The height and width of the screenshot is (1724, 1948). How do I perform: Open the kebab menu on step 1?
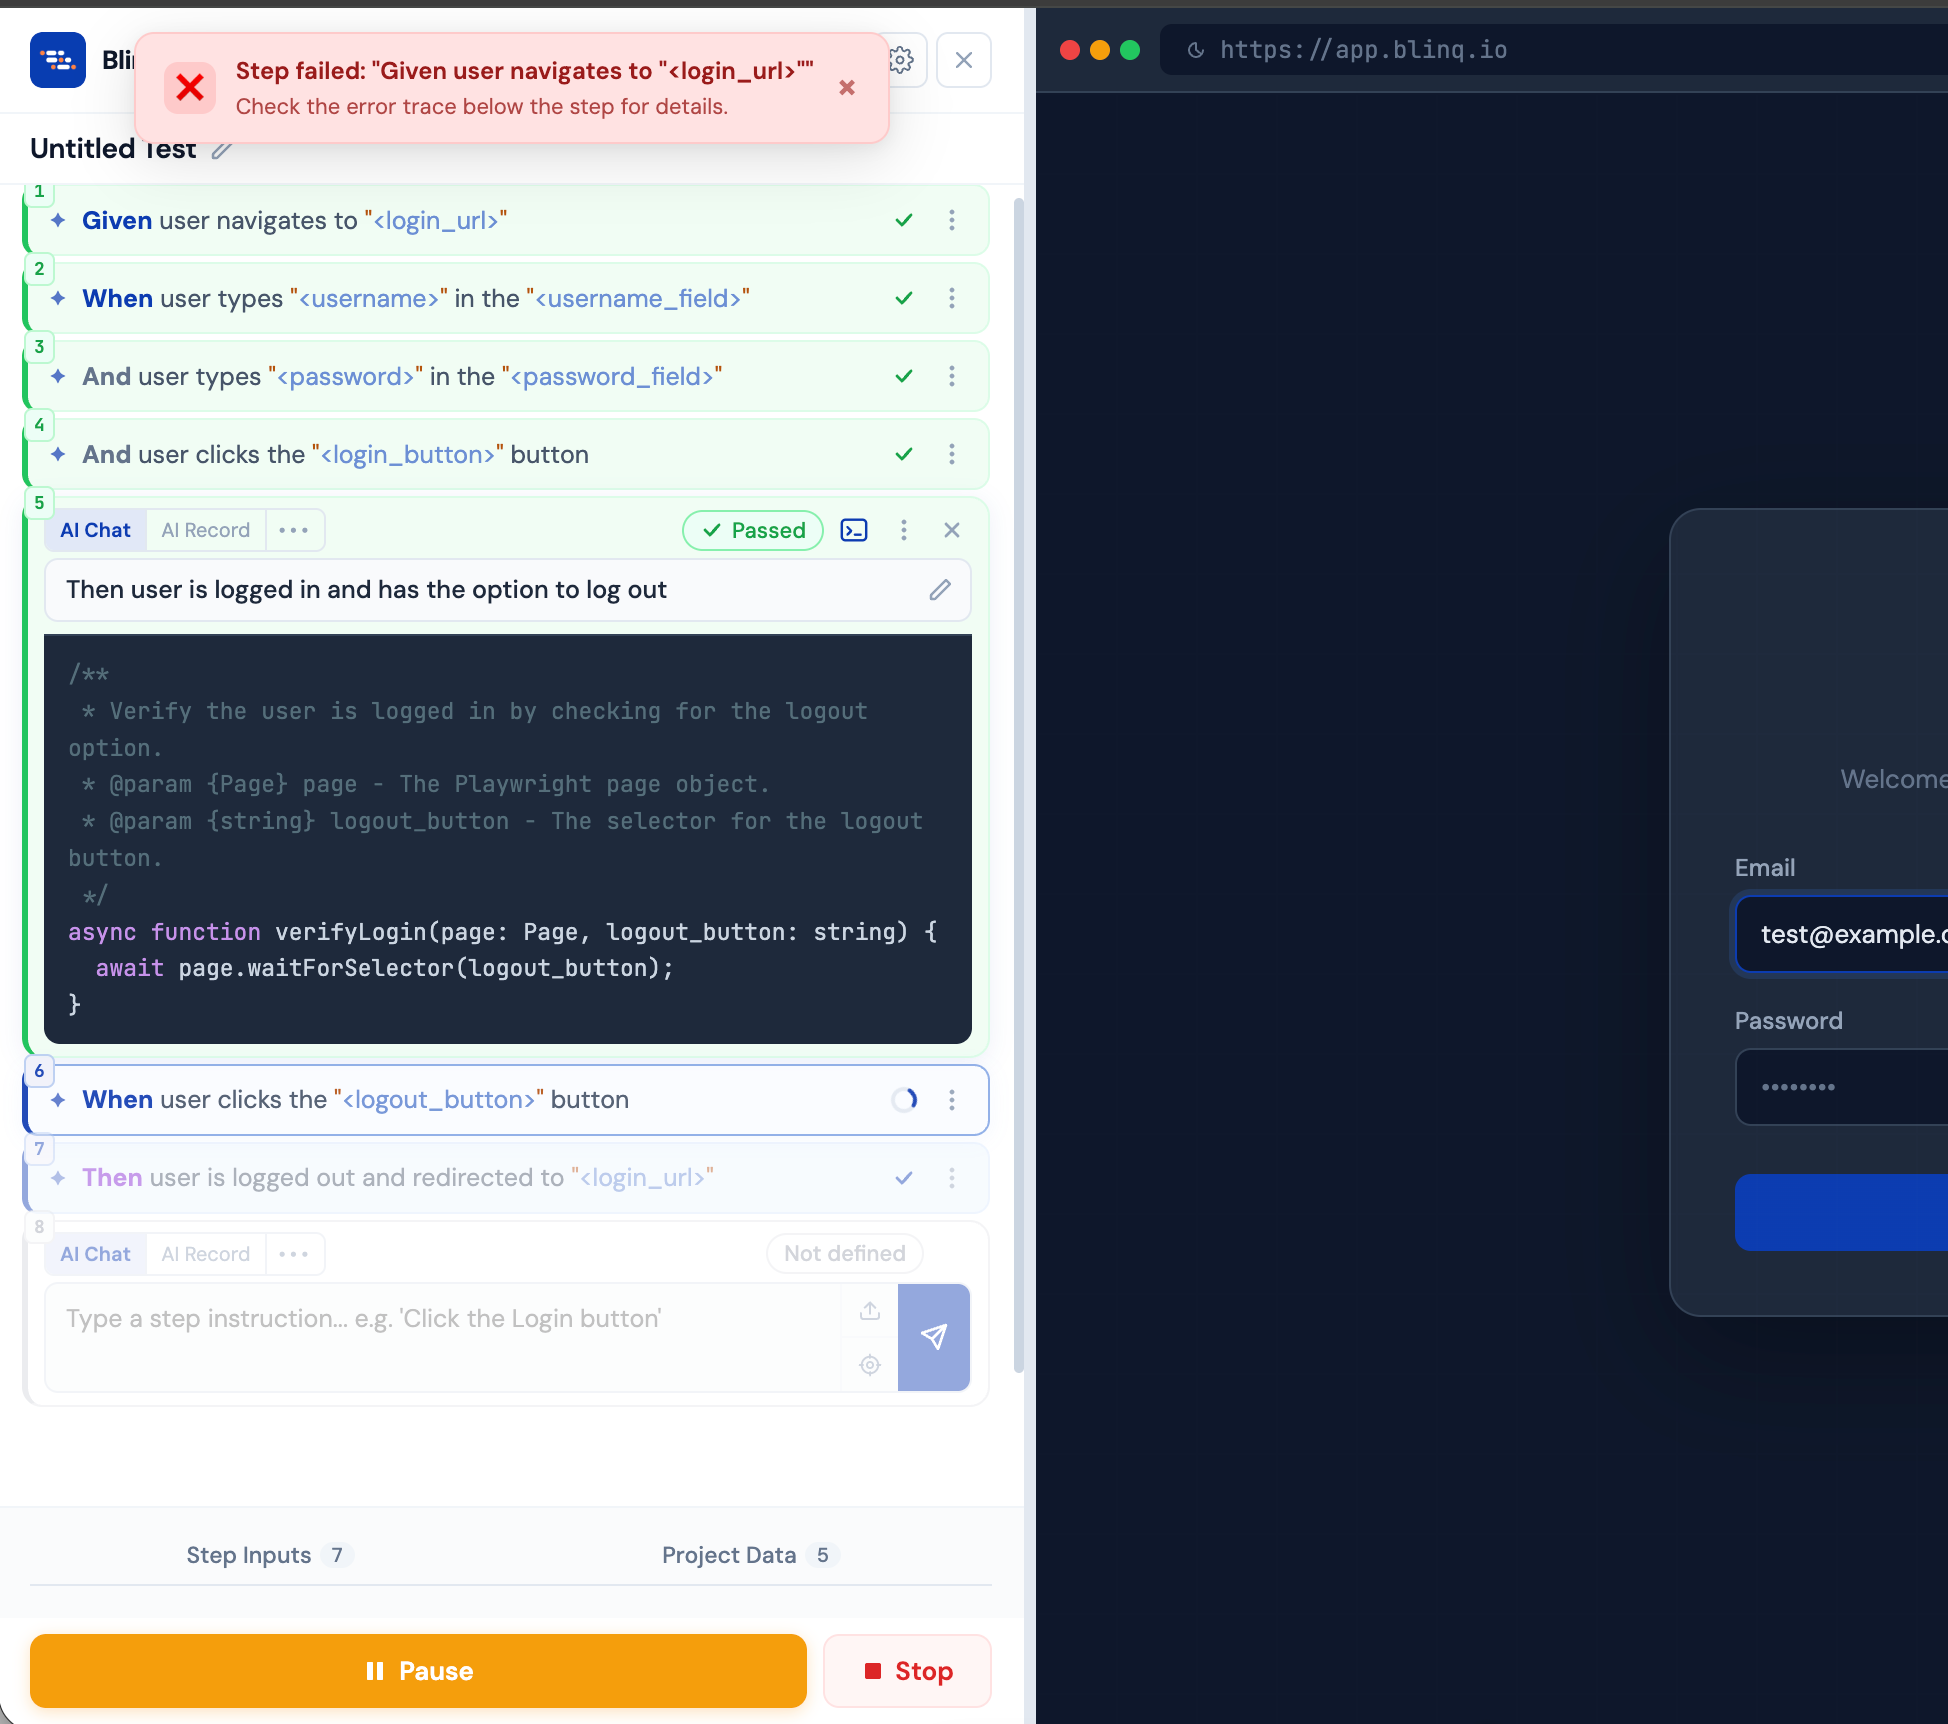951,220
